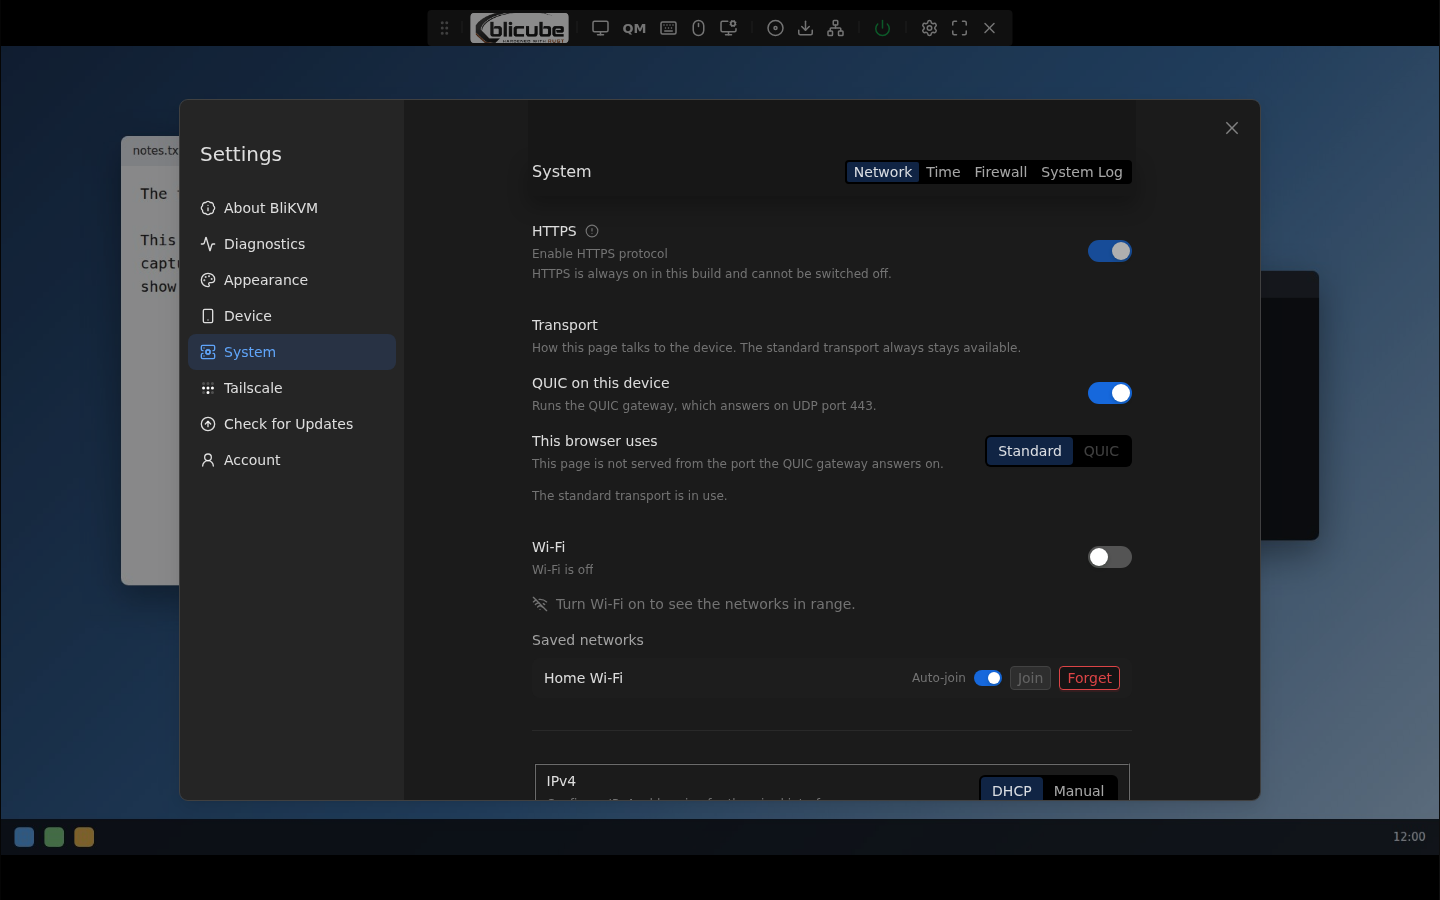Click the QM toolbar button

tap(634, 28)
